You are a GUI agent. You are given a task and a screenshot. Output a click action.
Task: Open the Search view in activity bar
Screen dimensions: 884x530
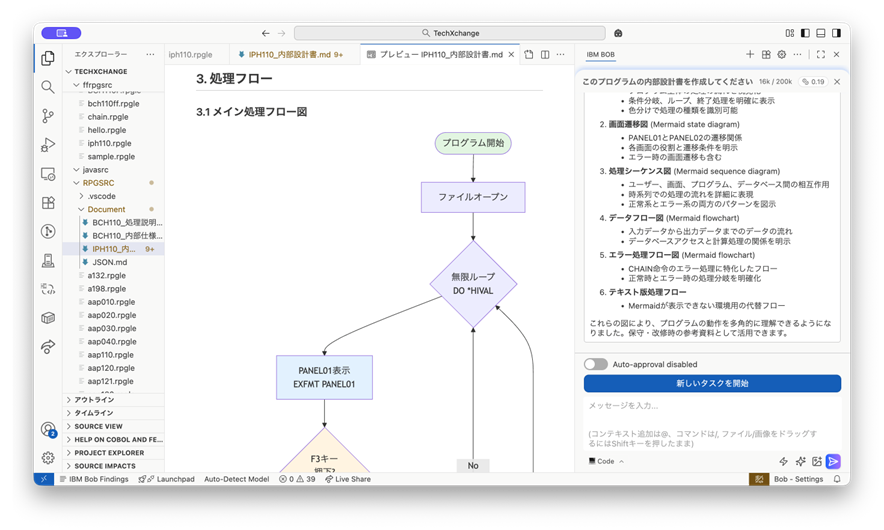tap(48, 87)
